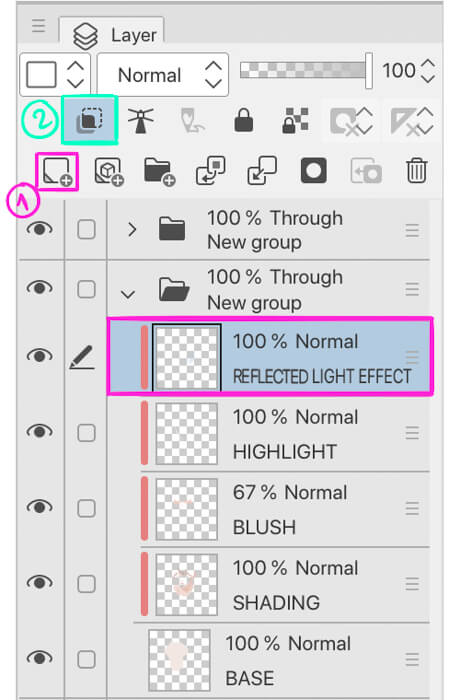Collapse the open New group folder
Viewport: 449px width, 700px height.
click(x=128, y=294)
